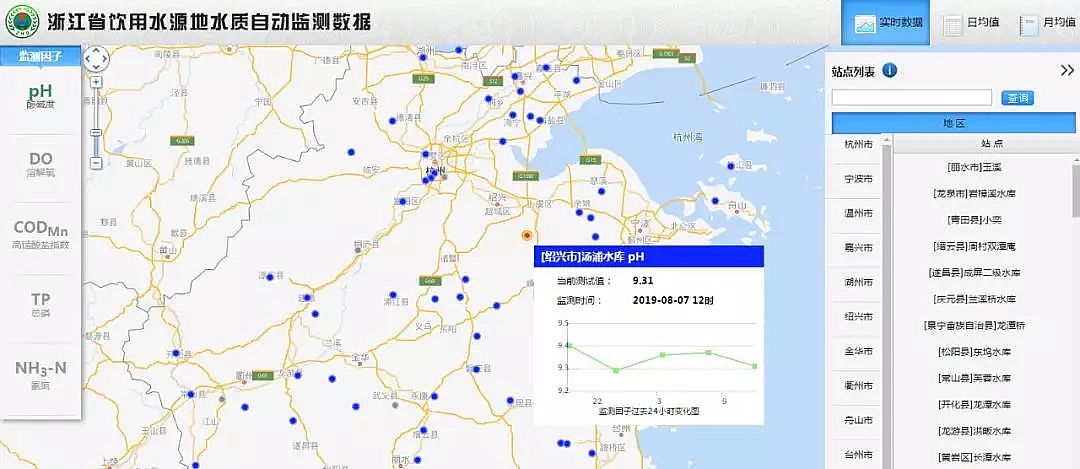
Task: Choose the NH3-N 氨氮 monitoring factor
Action: coord(40,374)
